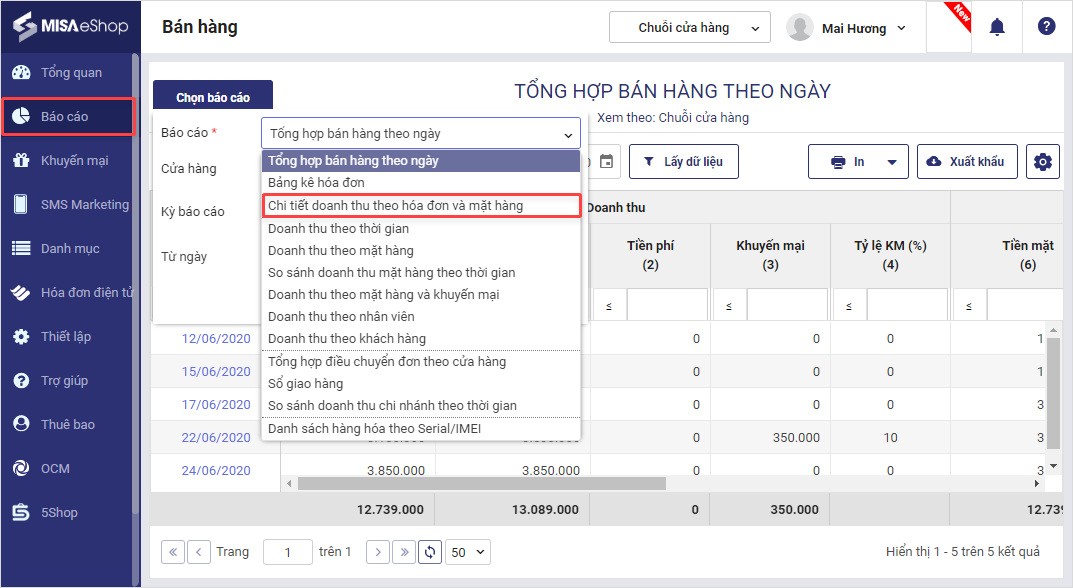Open page size 50 dropdown

(x=468, y=552)
